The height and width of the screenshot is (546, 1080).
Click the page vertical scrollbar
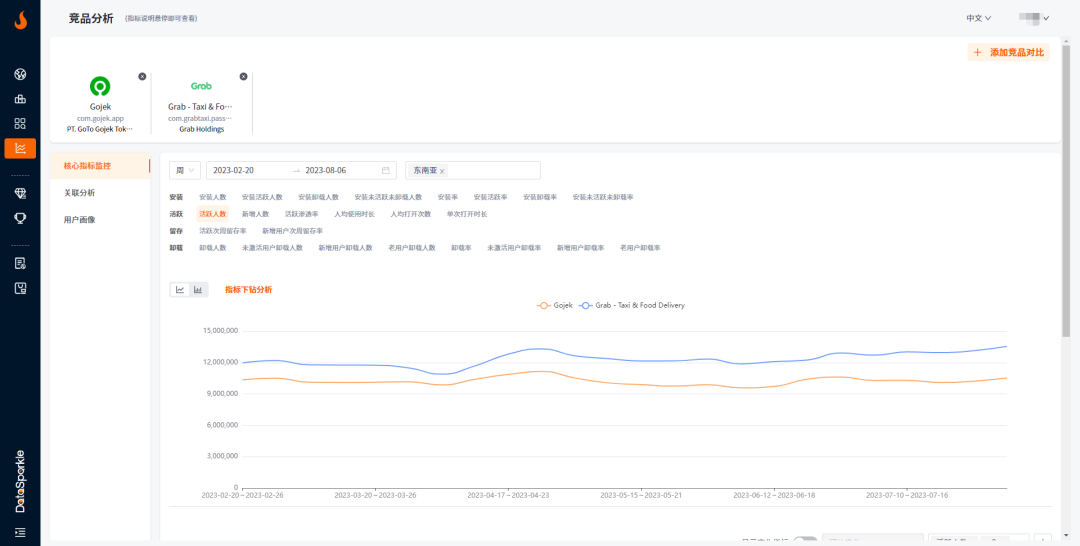[x=1066, y=193]
